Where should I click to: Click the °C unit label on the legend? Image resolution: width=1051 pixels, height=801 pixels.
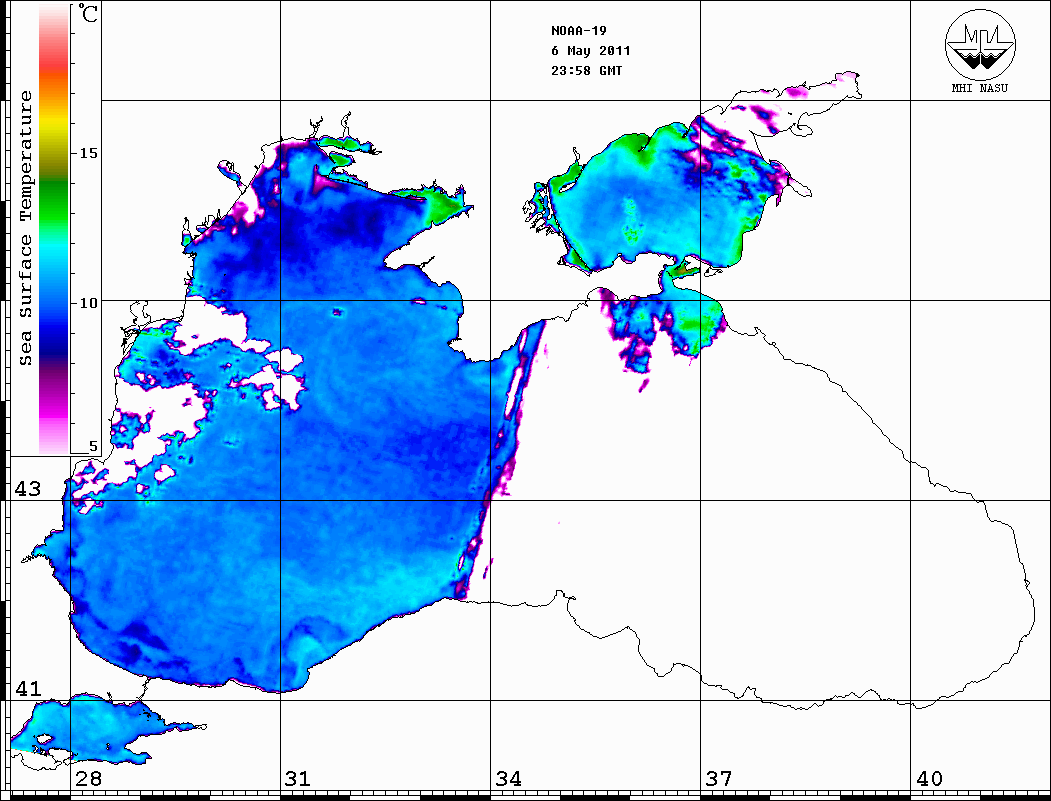(88, 13)
